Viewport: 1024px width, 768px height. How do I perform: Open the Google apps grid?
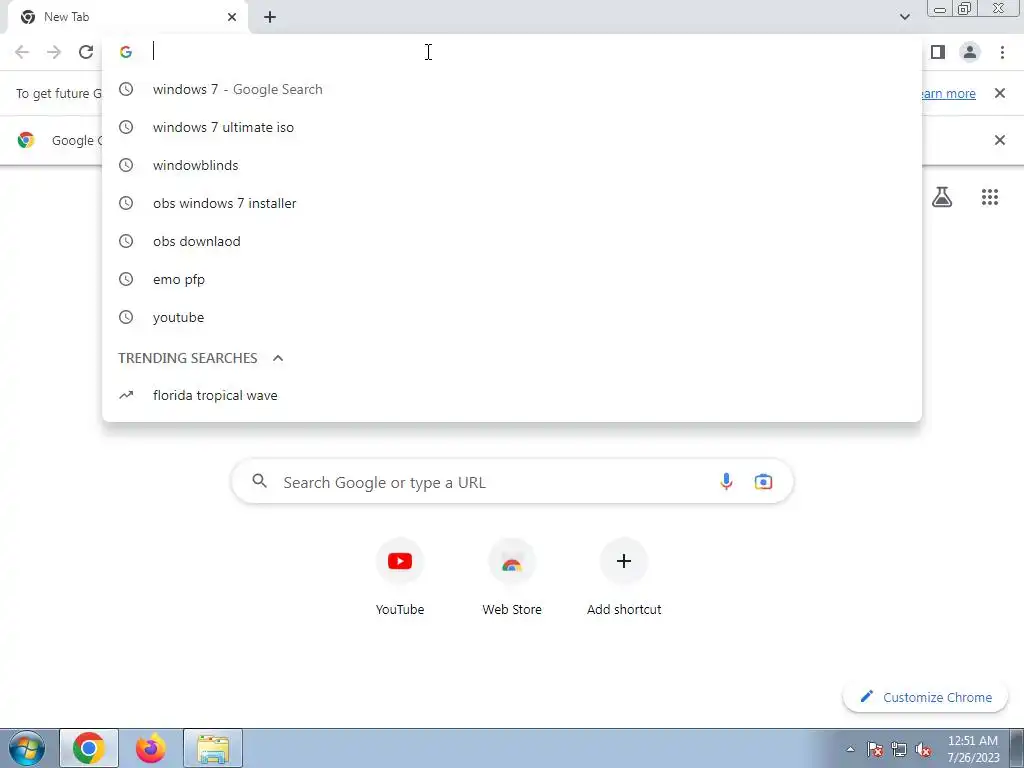pyautogui.click(x=989, y=197)
